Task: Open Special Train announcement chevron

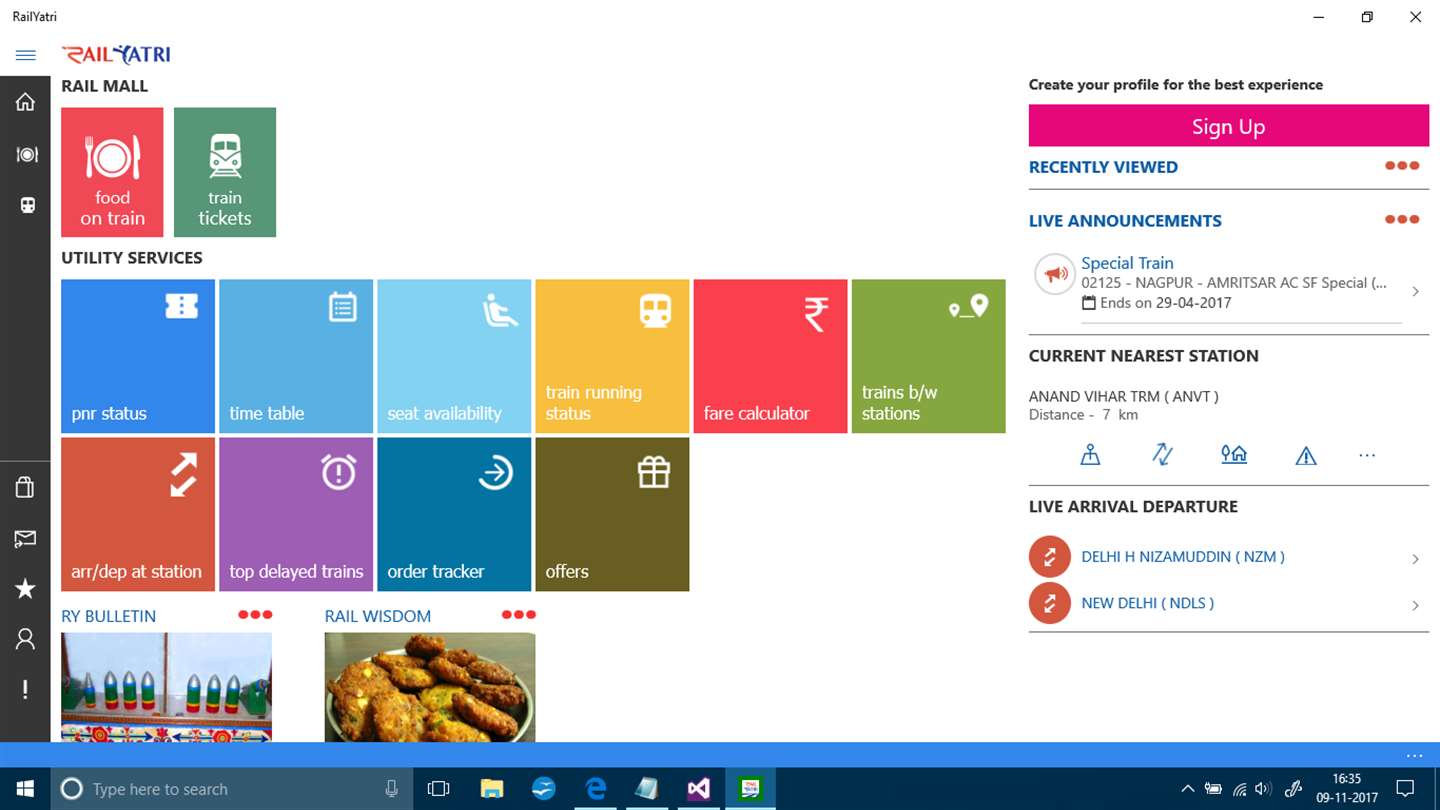Action: coord(1415,292)
